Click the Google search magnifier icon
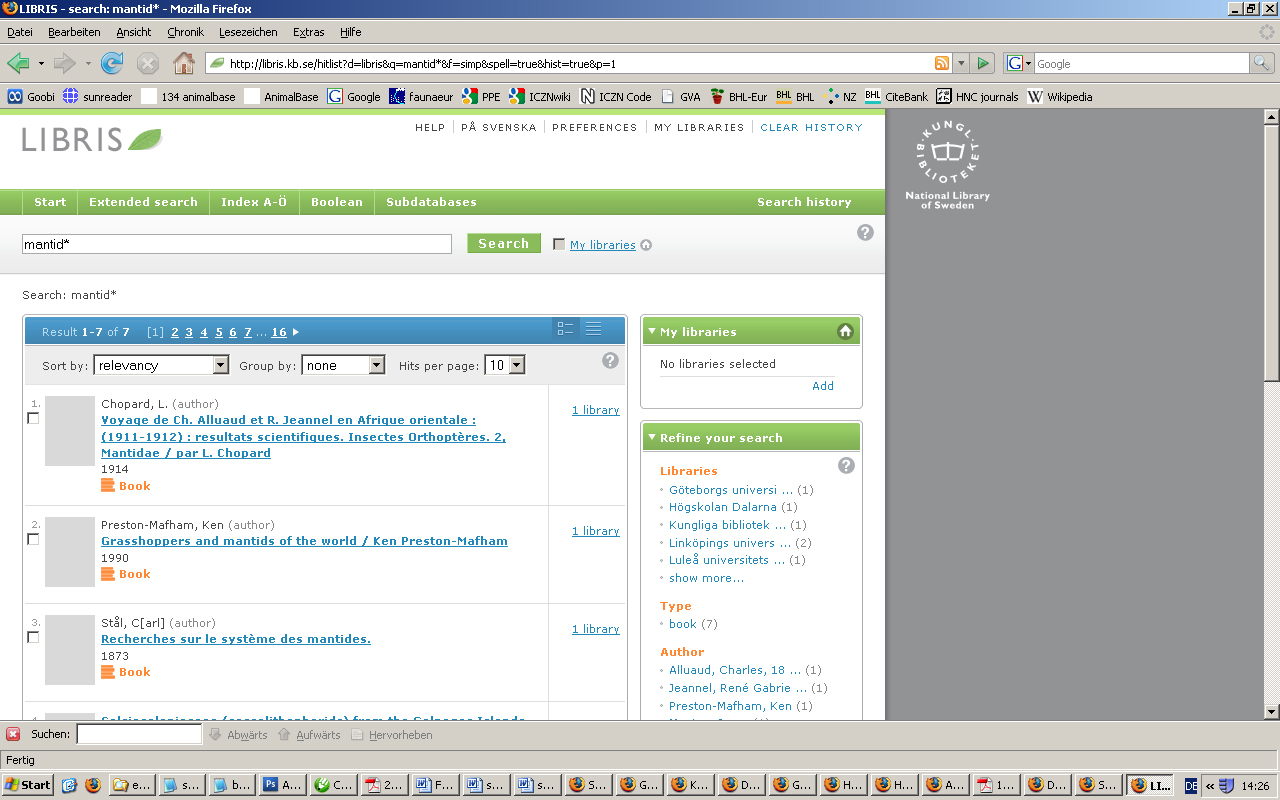1280x800 pixels. [x=1262, y=63]
